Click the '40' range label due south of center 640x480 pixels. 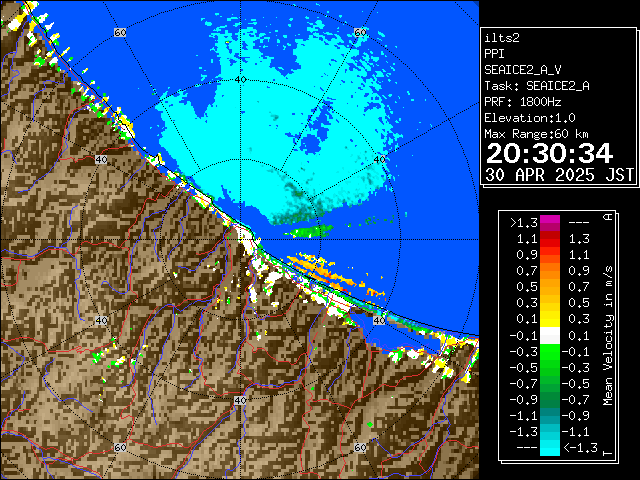pos(240,400)
